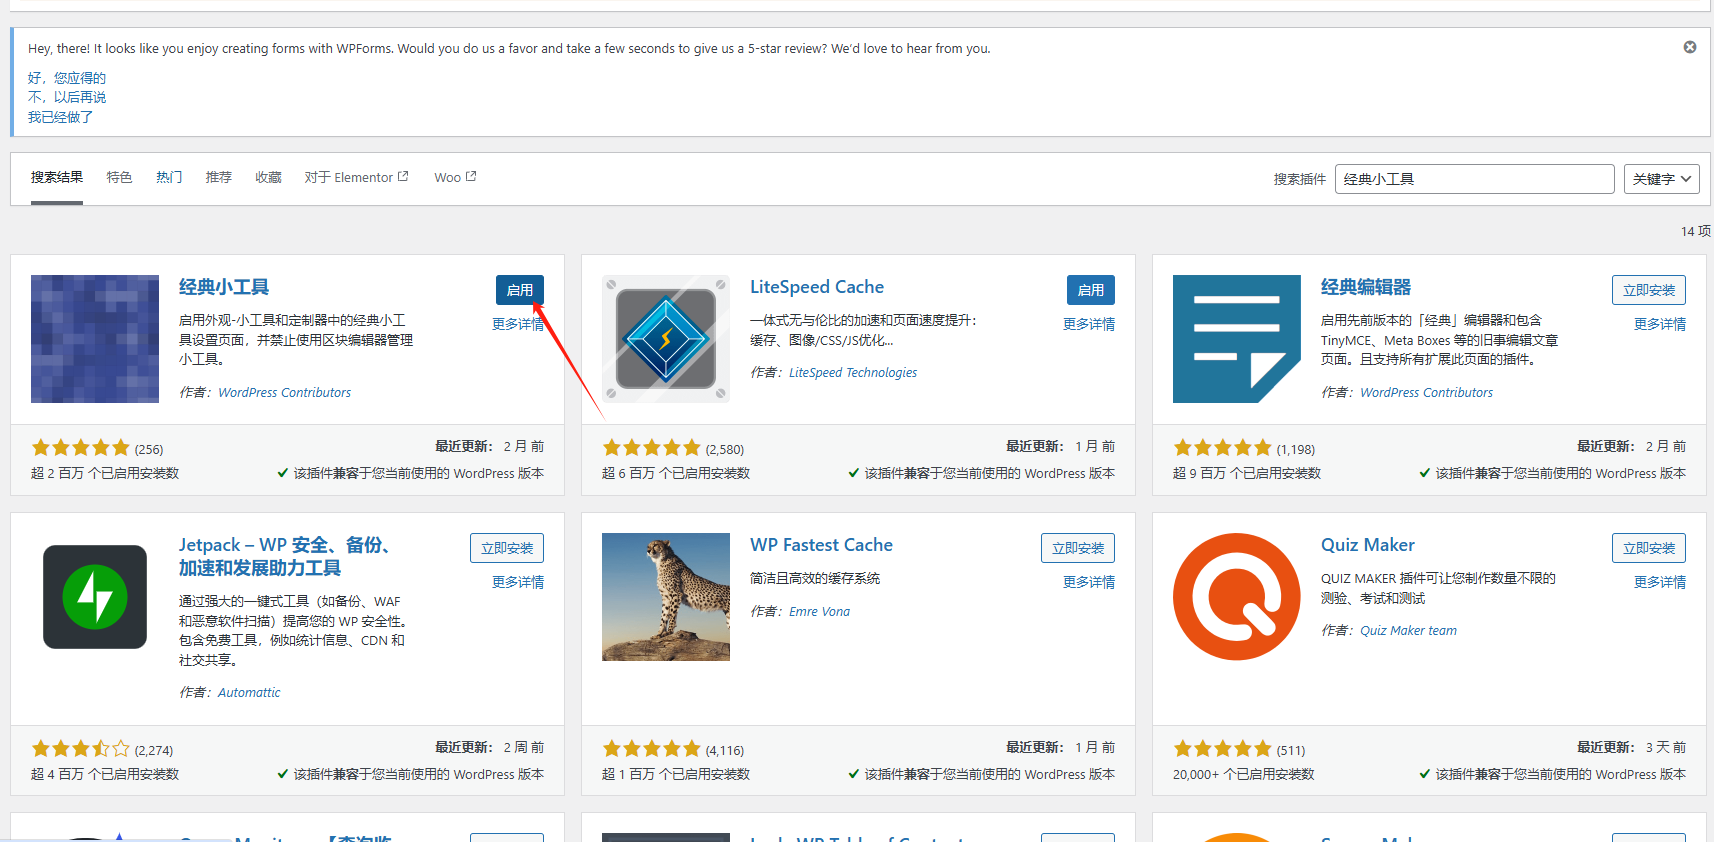Dismiss the WPForms review notice
Image resolution: width=1714 pixels, height=842 pixels.
(1689, 47)
